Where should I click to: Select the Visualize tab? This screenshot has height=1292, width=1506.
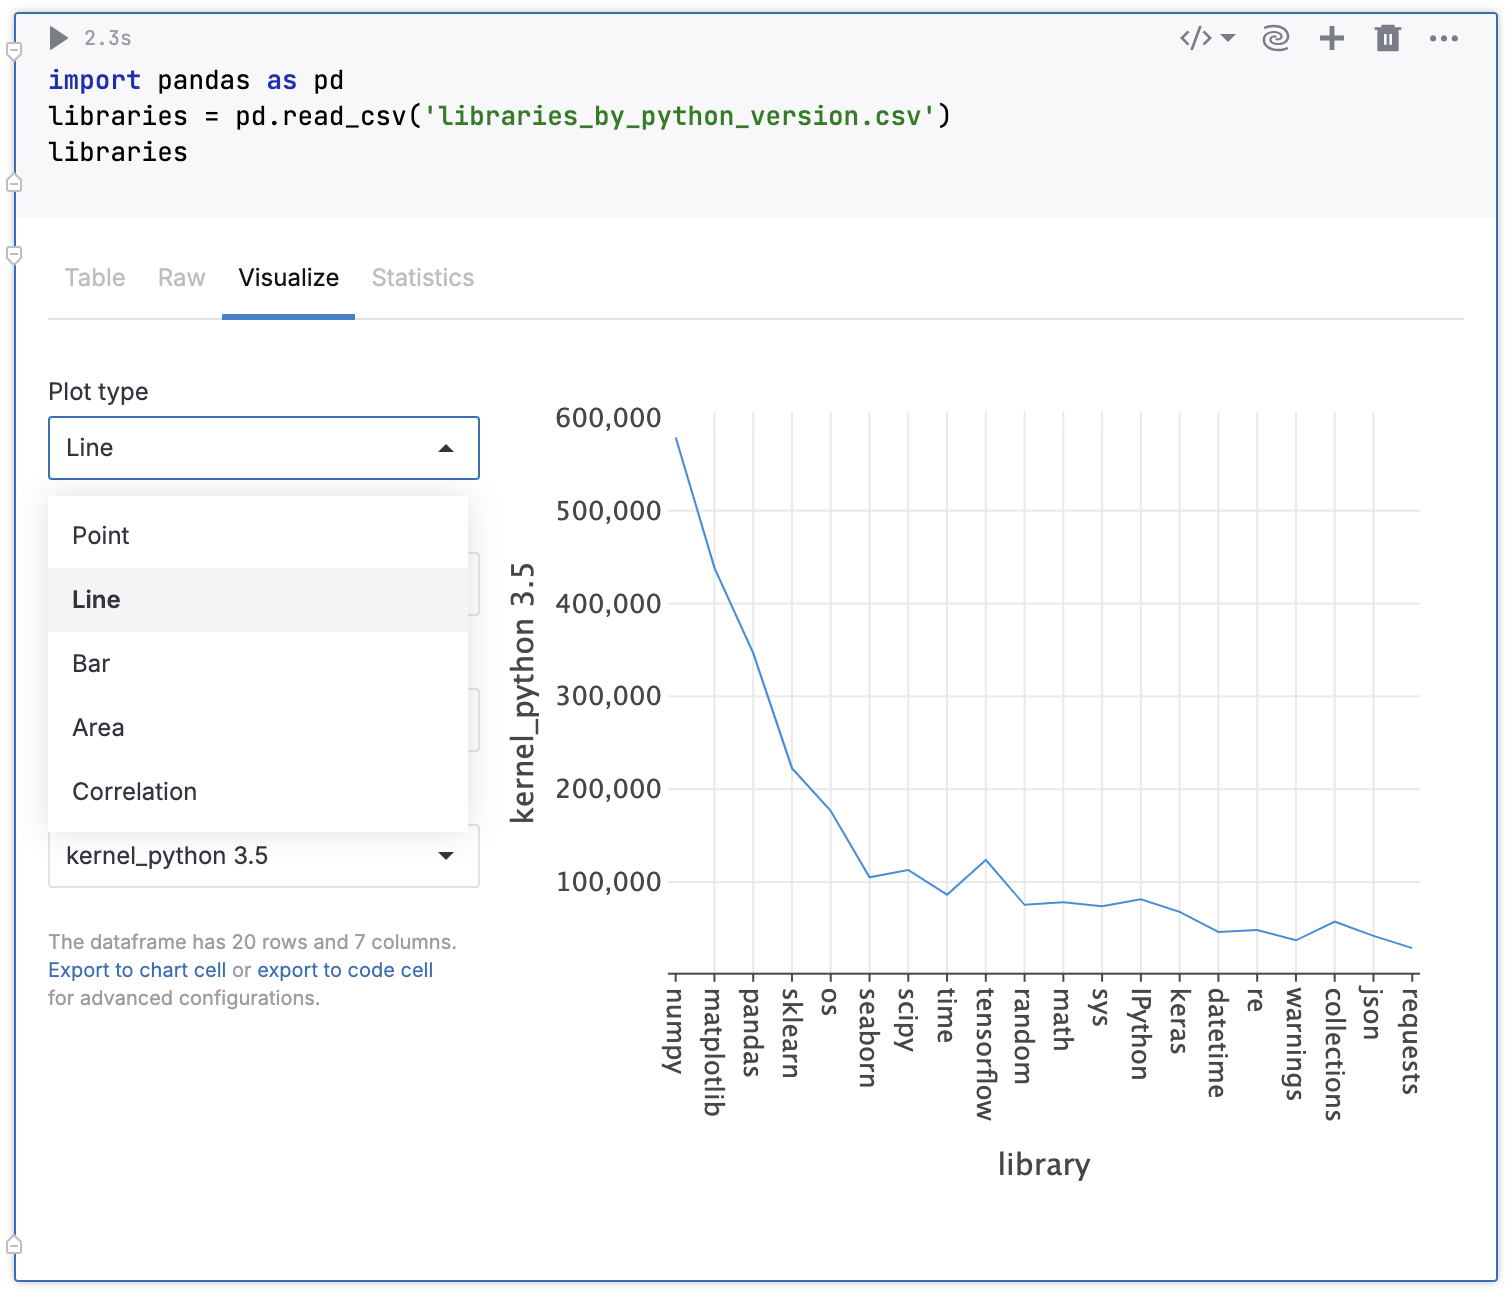click(x=288, y=278)
